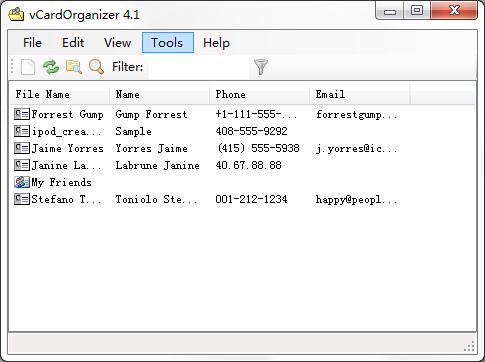Sort by the Email column header
Screen dimensions: 485x362
(x=359, y=94)
